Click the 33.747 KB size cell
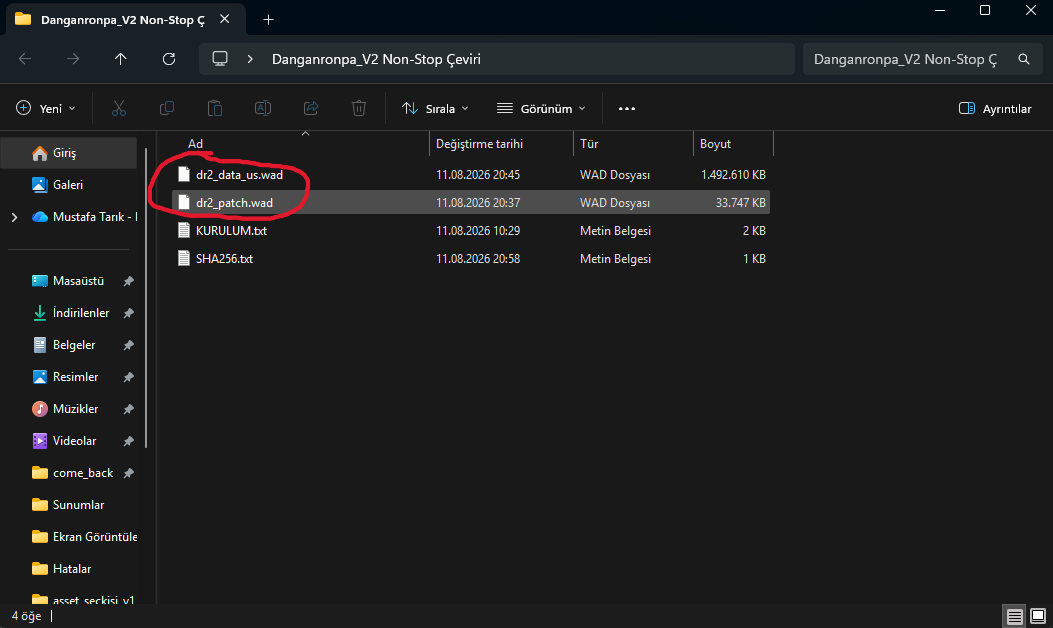Image resolution: width=1053 pixels, height=628 pixels. 741,202
